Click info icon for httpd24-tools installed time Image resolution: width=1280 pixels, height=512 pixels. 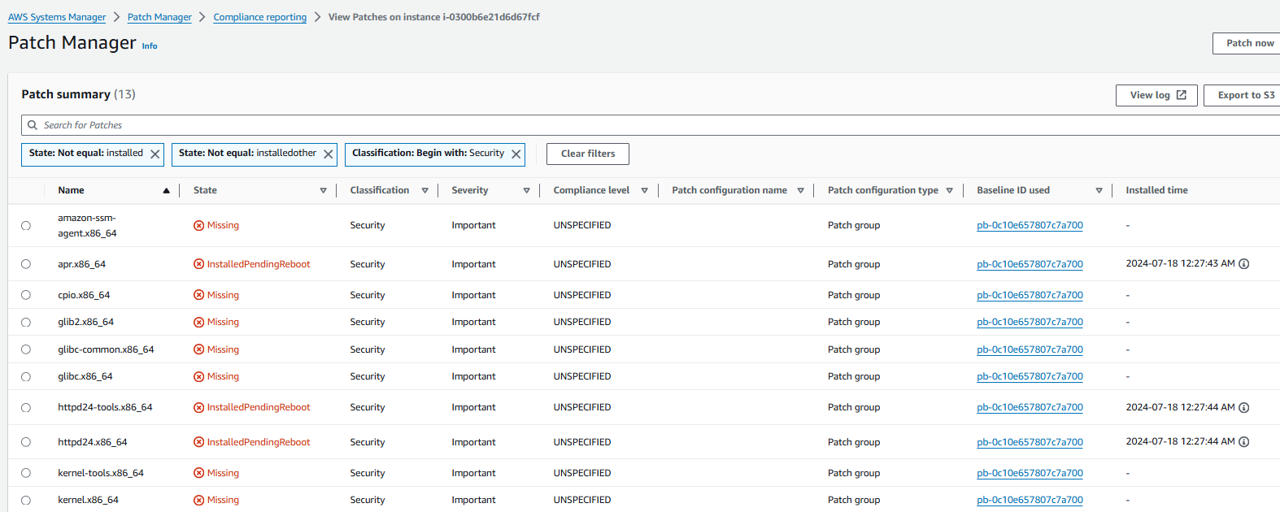pos(1244,408)
